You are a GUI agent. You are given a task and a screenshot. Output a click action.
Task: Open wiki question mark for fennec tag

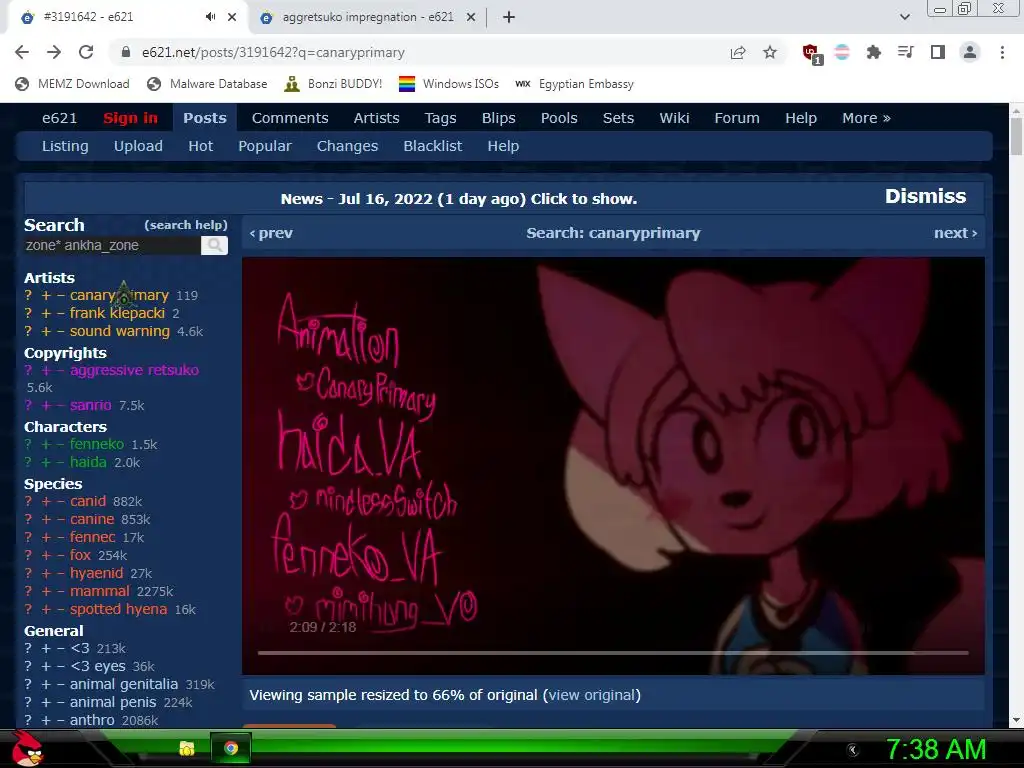coord(28,537)
